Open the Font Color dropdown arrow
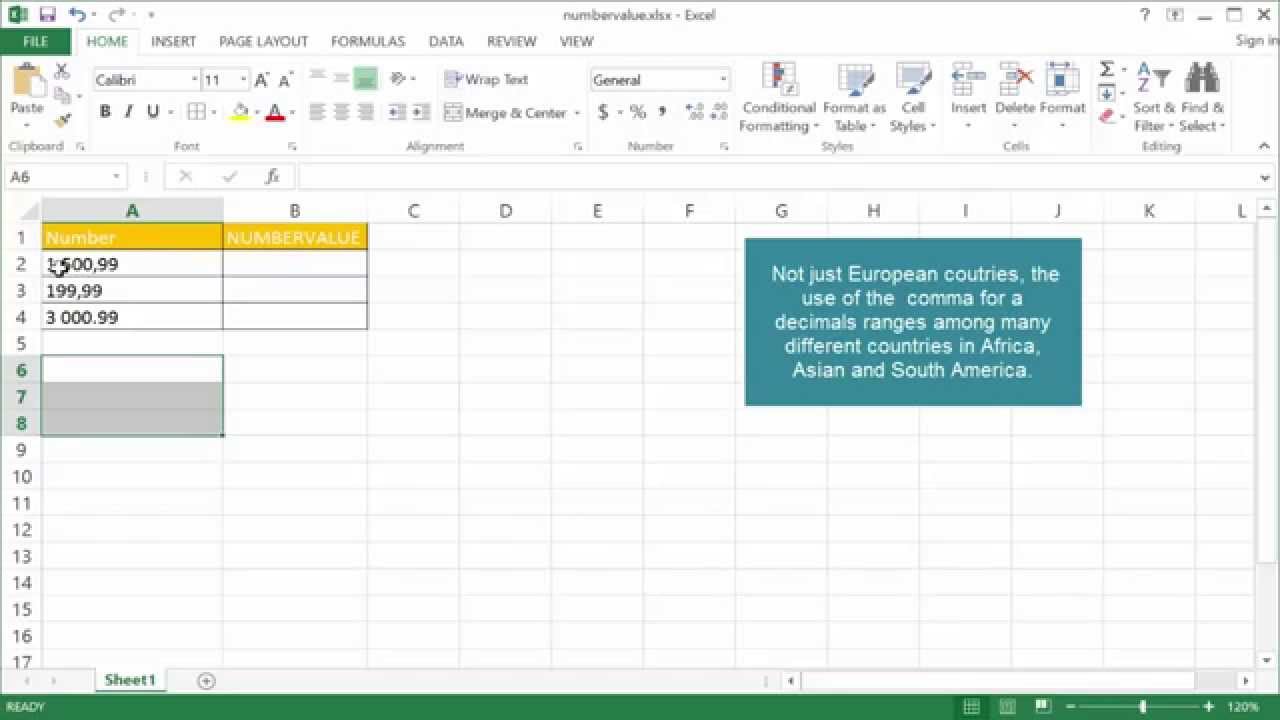Viewport: 1280px width, 720px height. click(x=292, y=112)
